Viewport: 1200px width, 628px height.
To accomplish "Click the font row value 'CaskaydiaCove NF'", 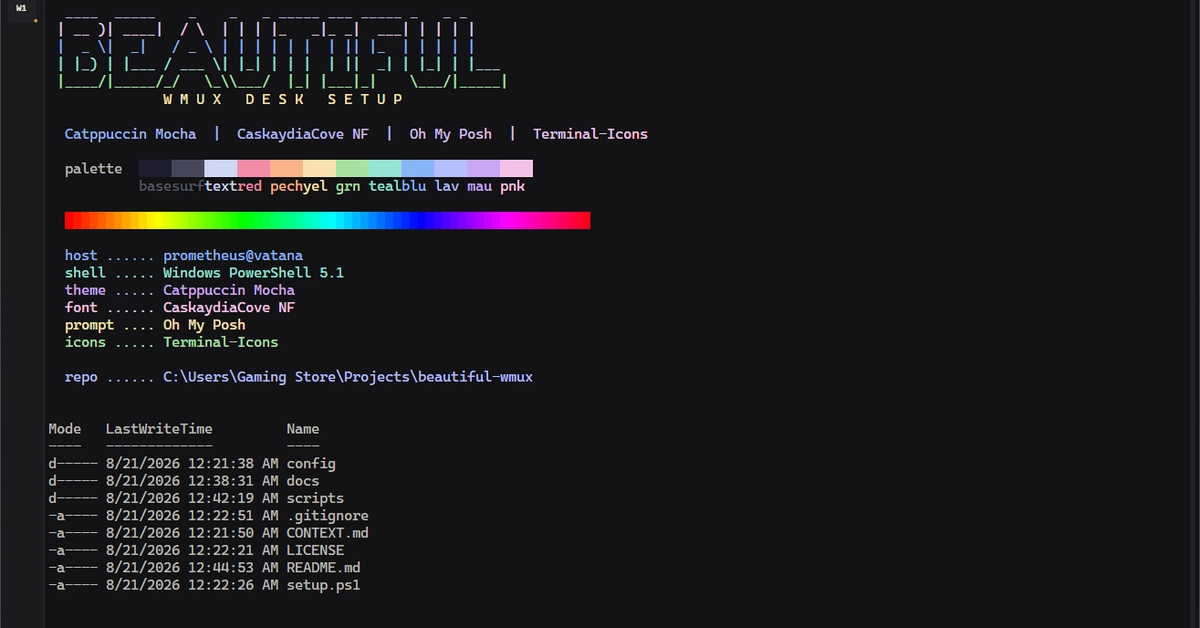I will (x=229, y=308).
